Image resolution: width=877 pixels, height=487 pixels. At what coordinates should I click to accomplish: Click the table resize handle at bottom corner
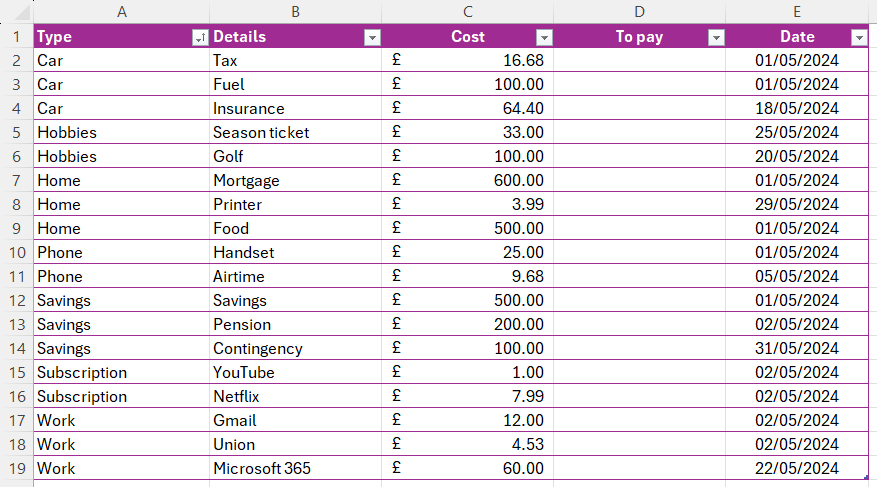(866, 477)
